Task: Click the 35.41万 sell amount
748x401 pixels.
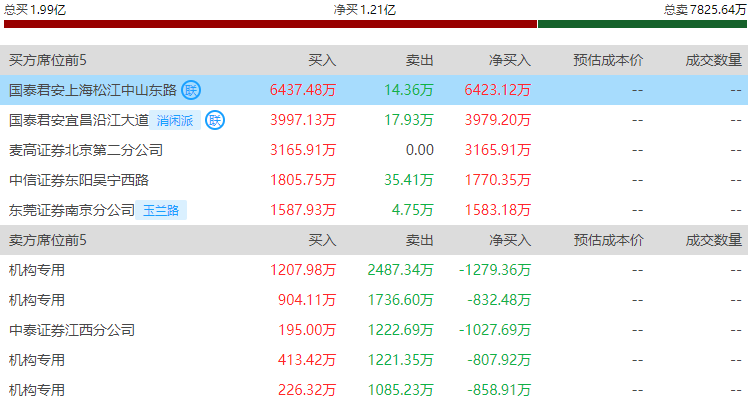Action: point(409,180)
